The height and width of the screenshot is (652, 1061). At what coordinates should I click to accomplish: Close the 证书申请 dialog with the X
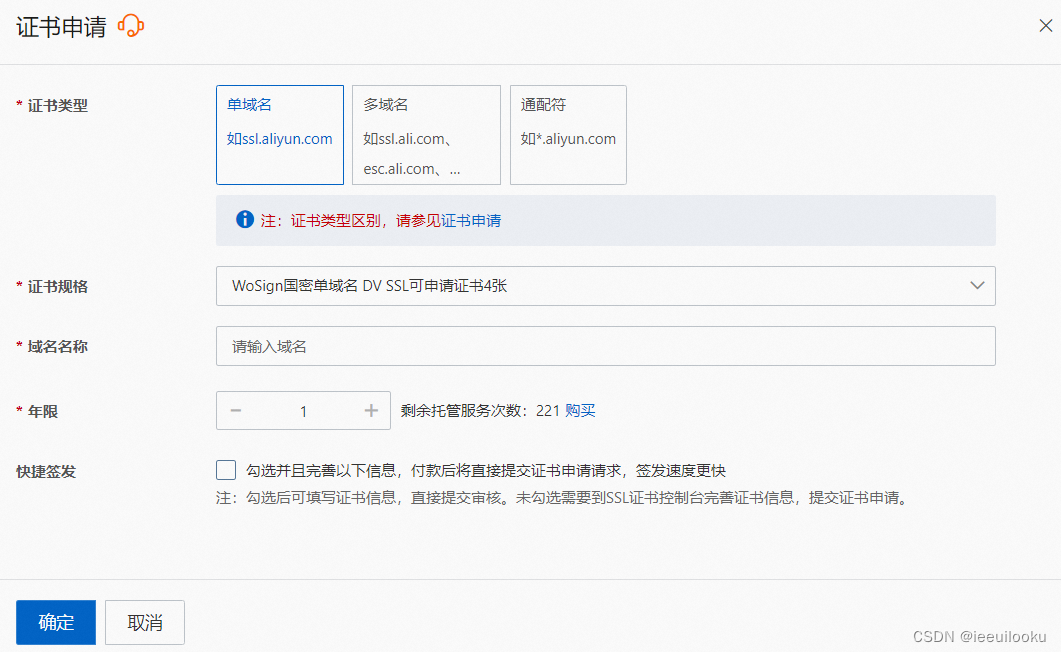pos(1045,26)
